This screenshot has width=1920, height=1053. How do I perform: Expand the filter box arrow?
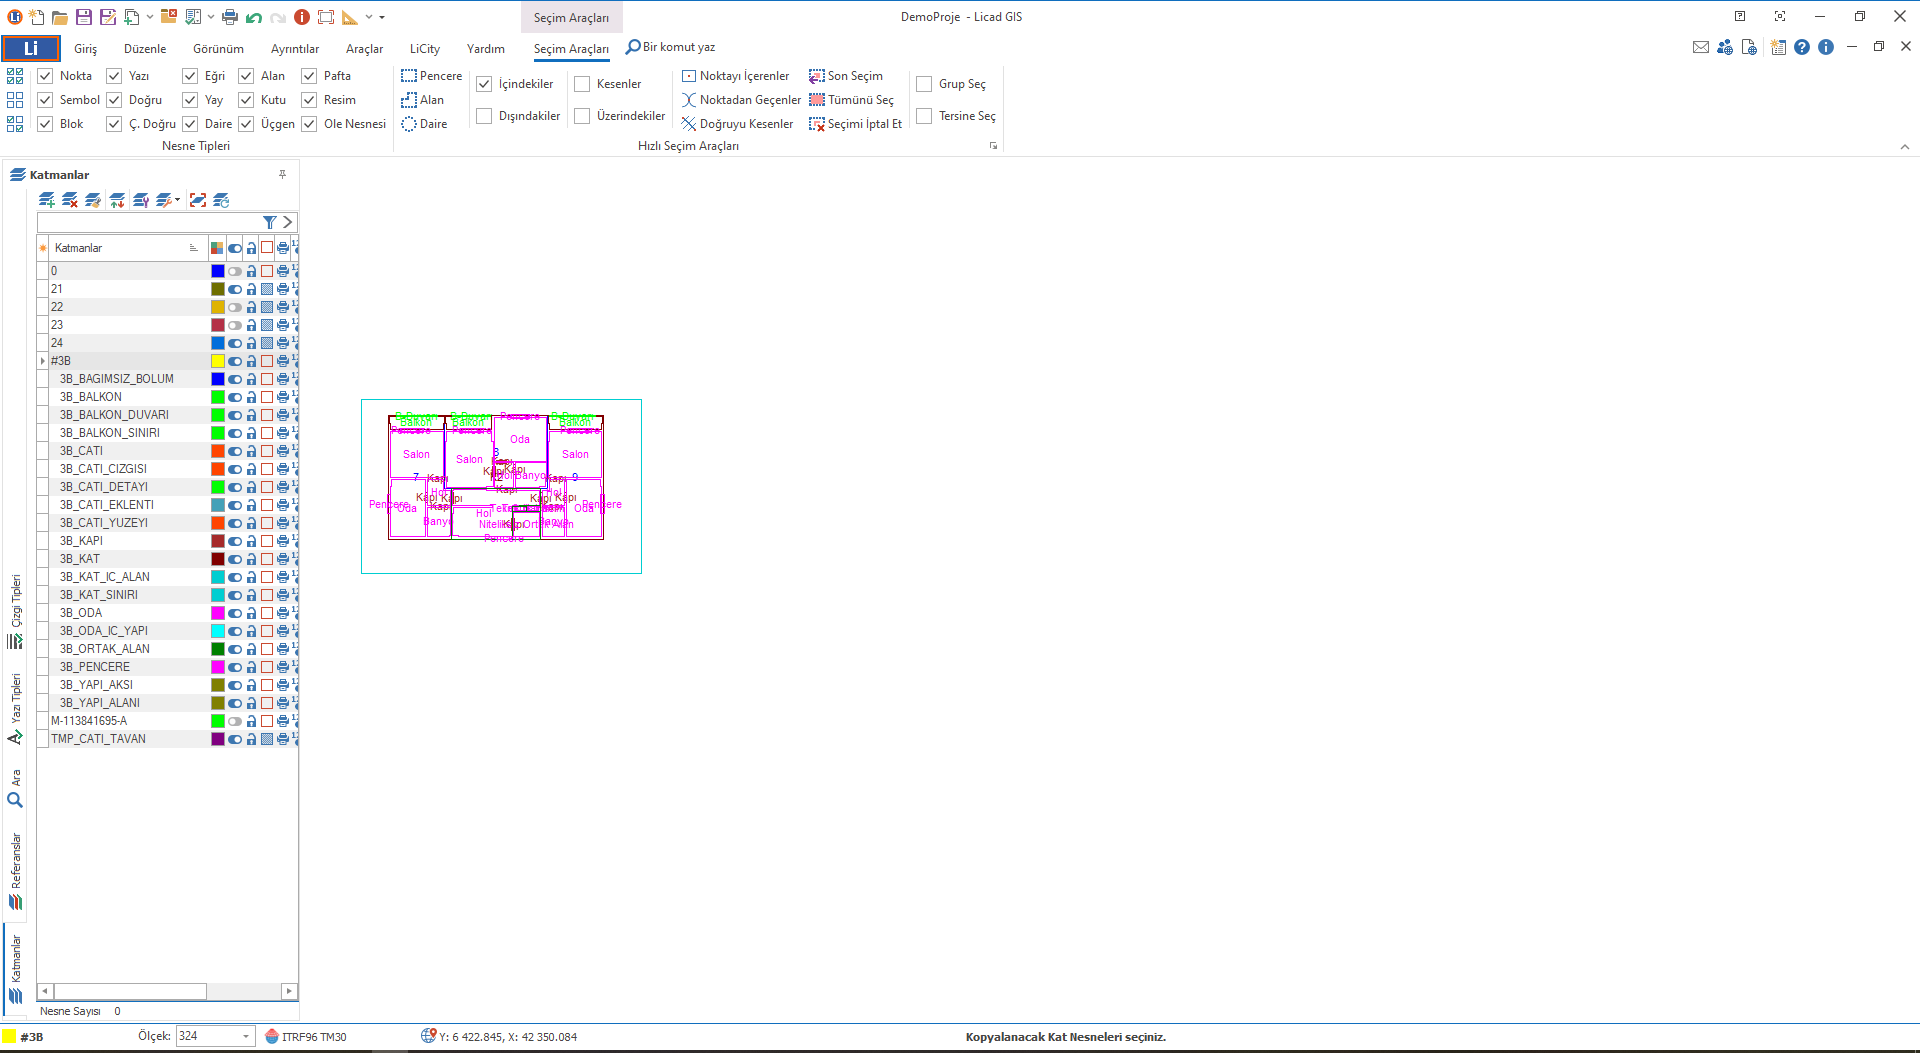(x=288, y=222)
